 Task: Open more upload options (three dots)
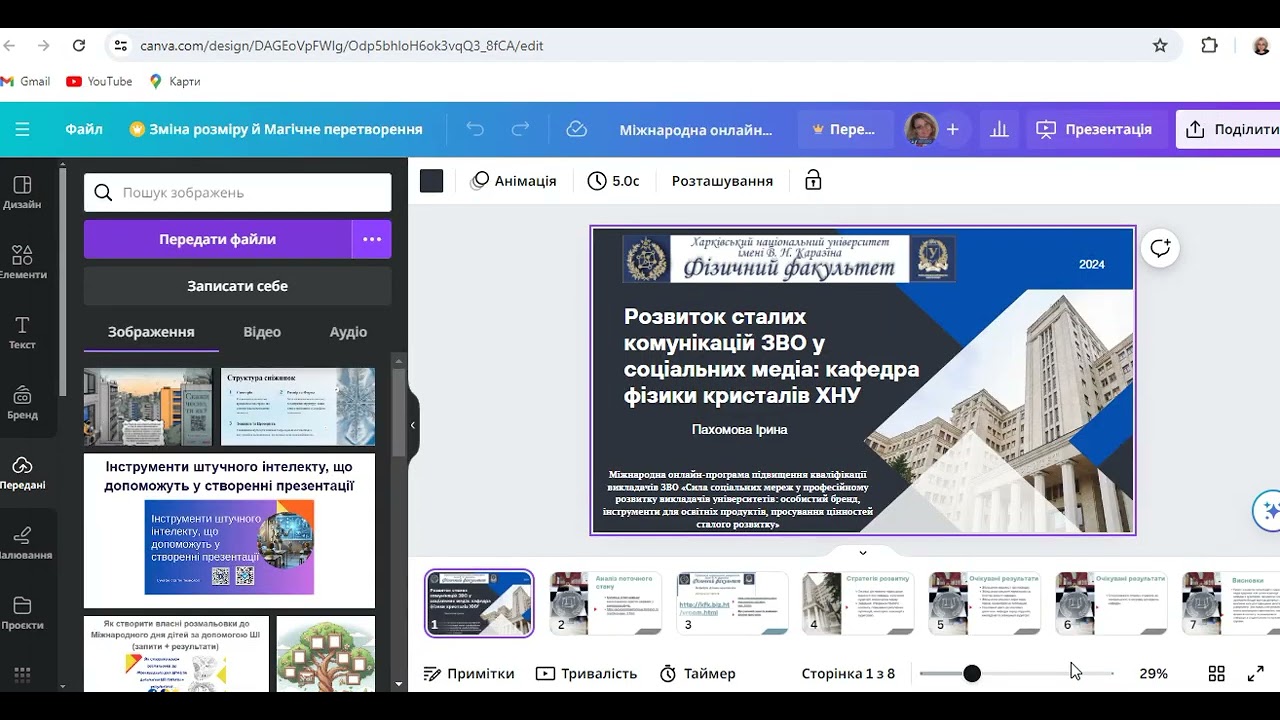click(x=372, y=239)
